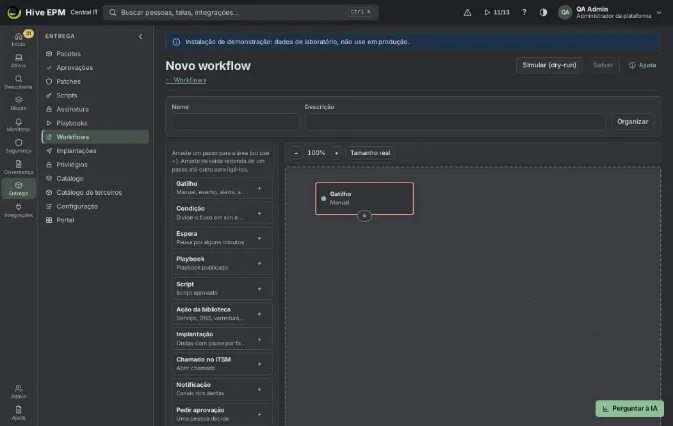
Task: Open the Entrega sidebar icon
Action: 18,189
